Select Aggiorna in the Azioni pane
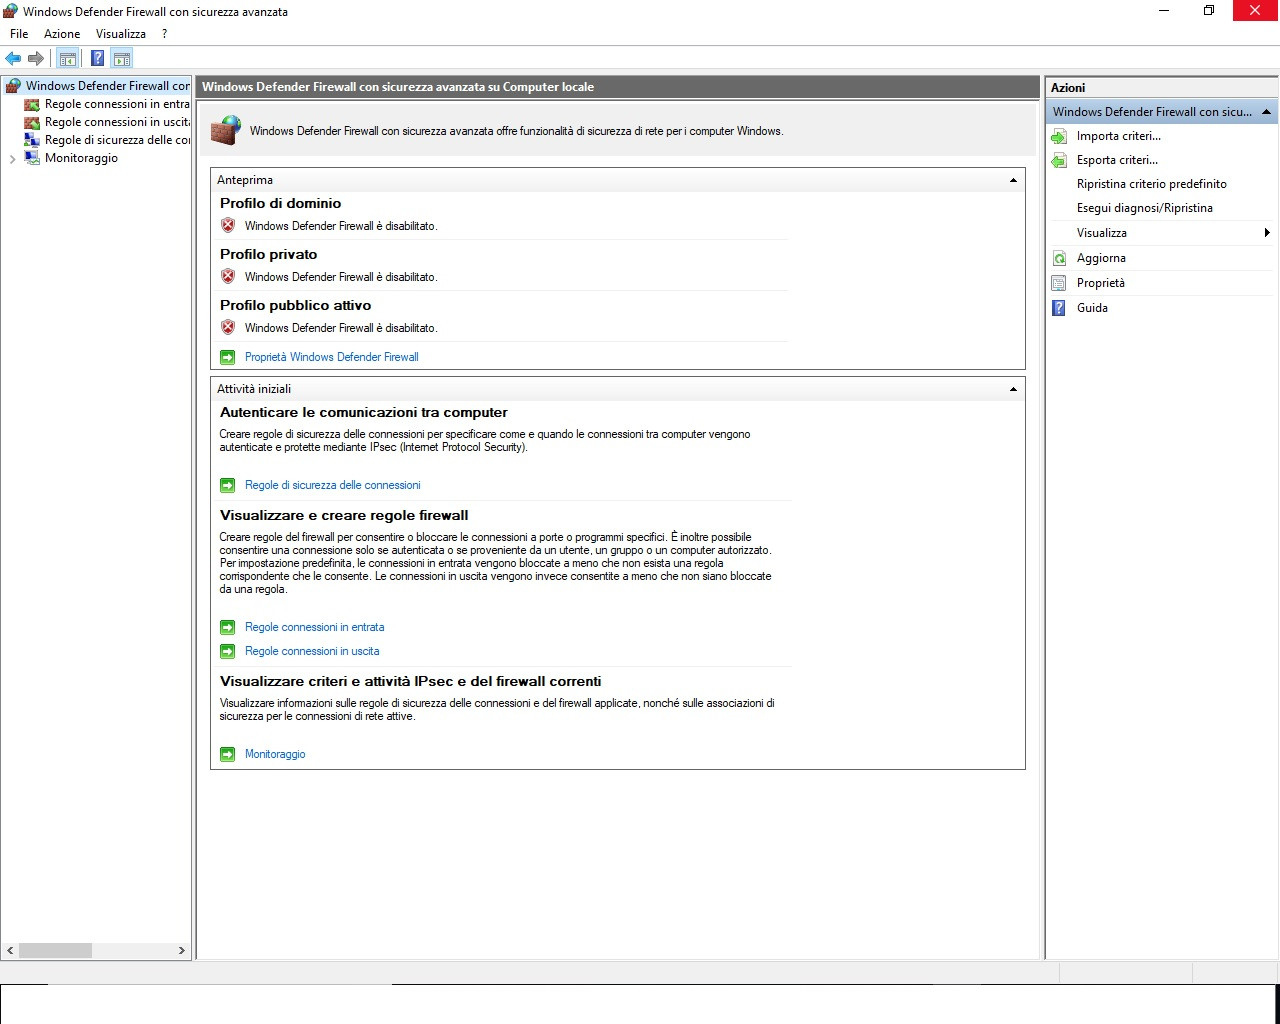The height and width of the screenshot is (1024, 1280). pyautogui.click(x=1101, y=258)
